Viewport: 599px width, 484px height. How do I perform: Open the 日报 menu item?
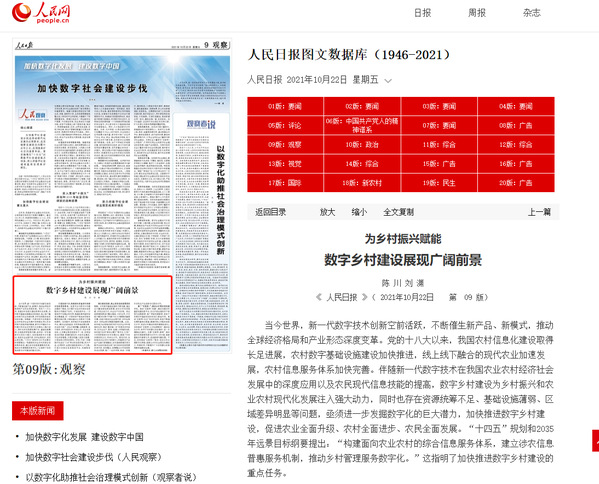(x=423, y=13)
